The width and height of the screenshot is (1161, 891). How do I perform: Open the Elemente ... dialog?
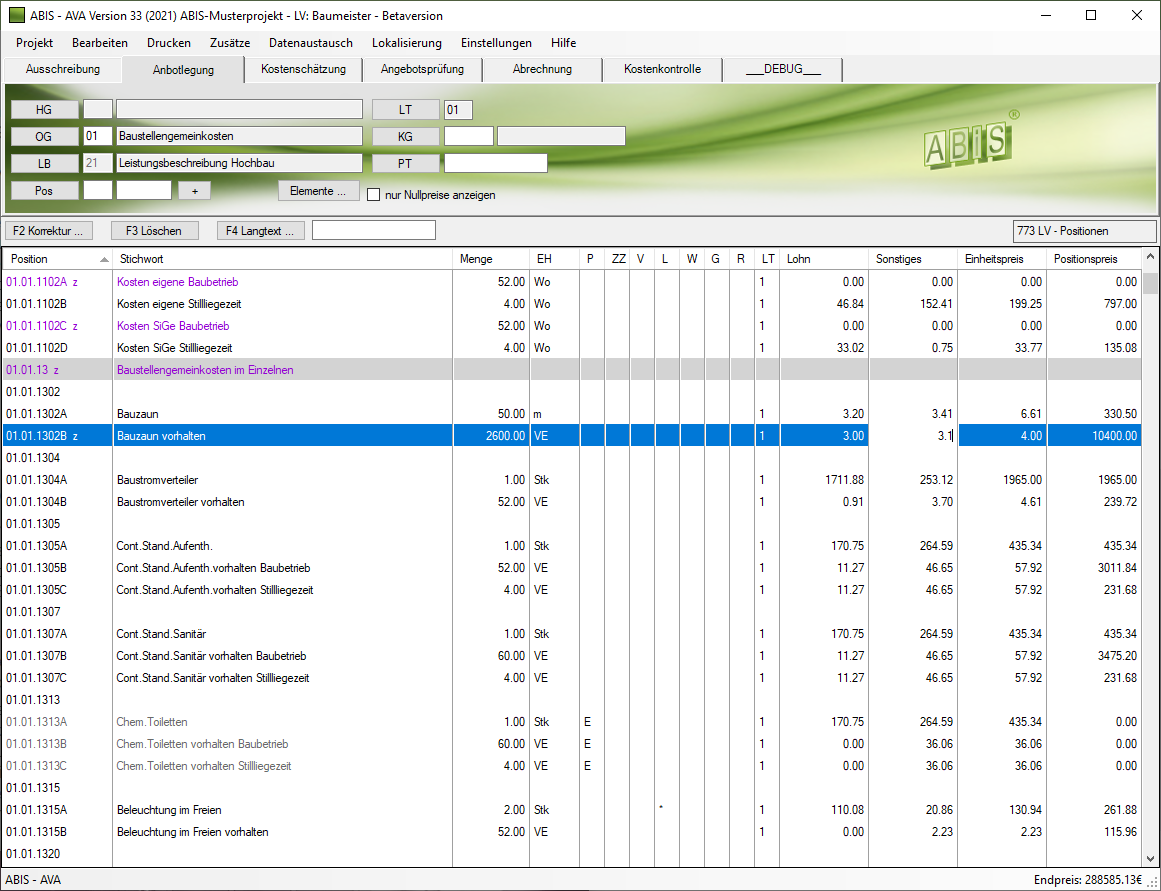click(318, 190)
